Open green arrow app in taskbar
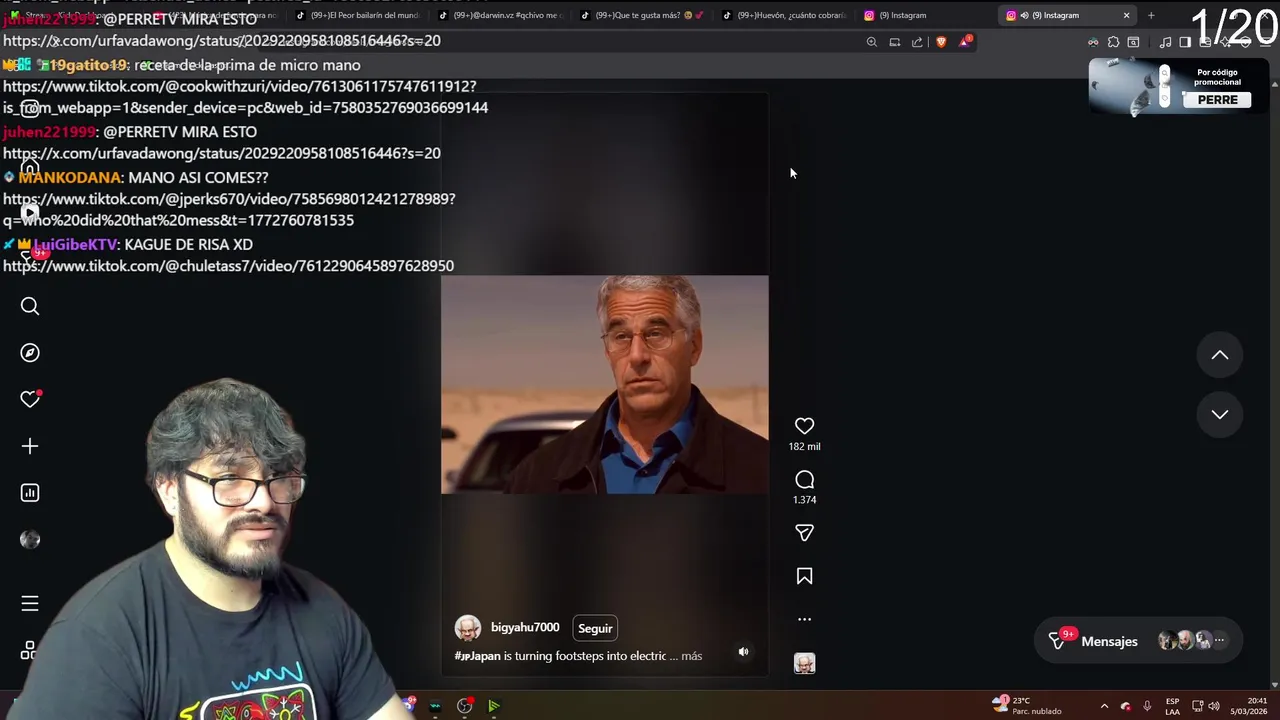Screen dimensions: 1280x720 tap(493, 706)
